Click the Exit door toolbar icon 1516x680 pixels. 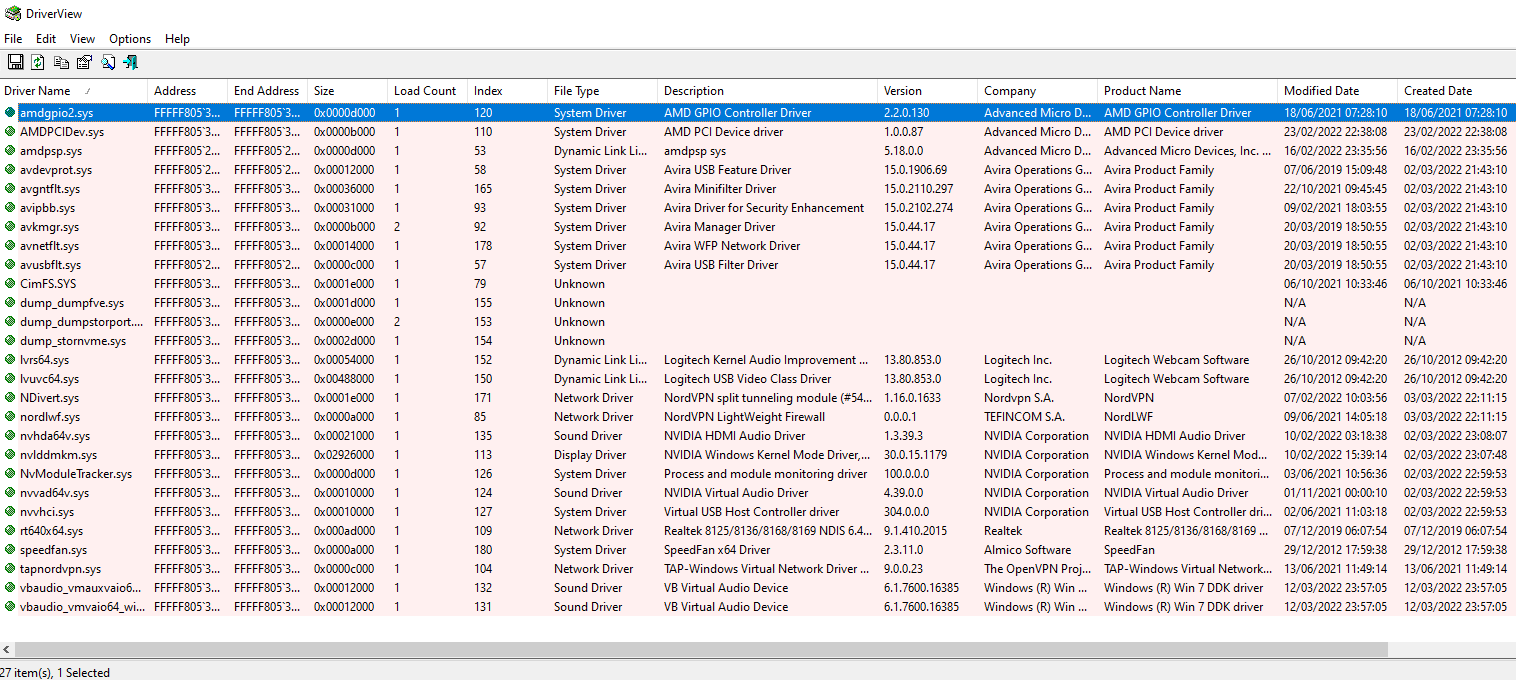pyautogui.click(x=130, y=62)
